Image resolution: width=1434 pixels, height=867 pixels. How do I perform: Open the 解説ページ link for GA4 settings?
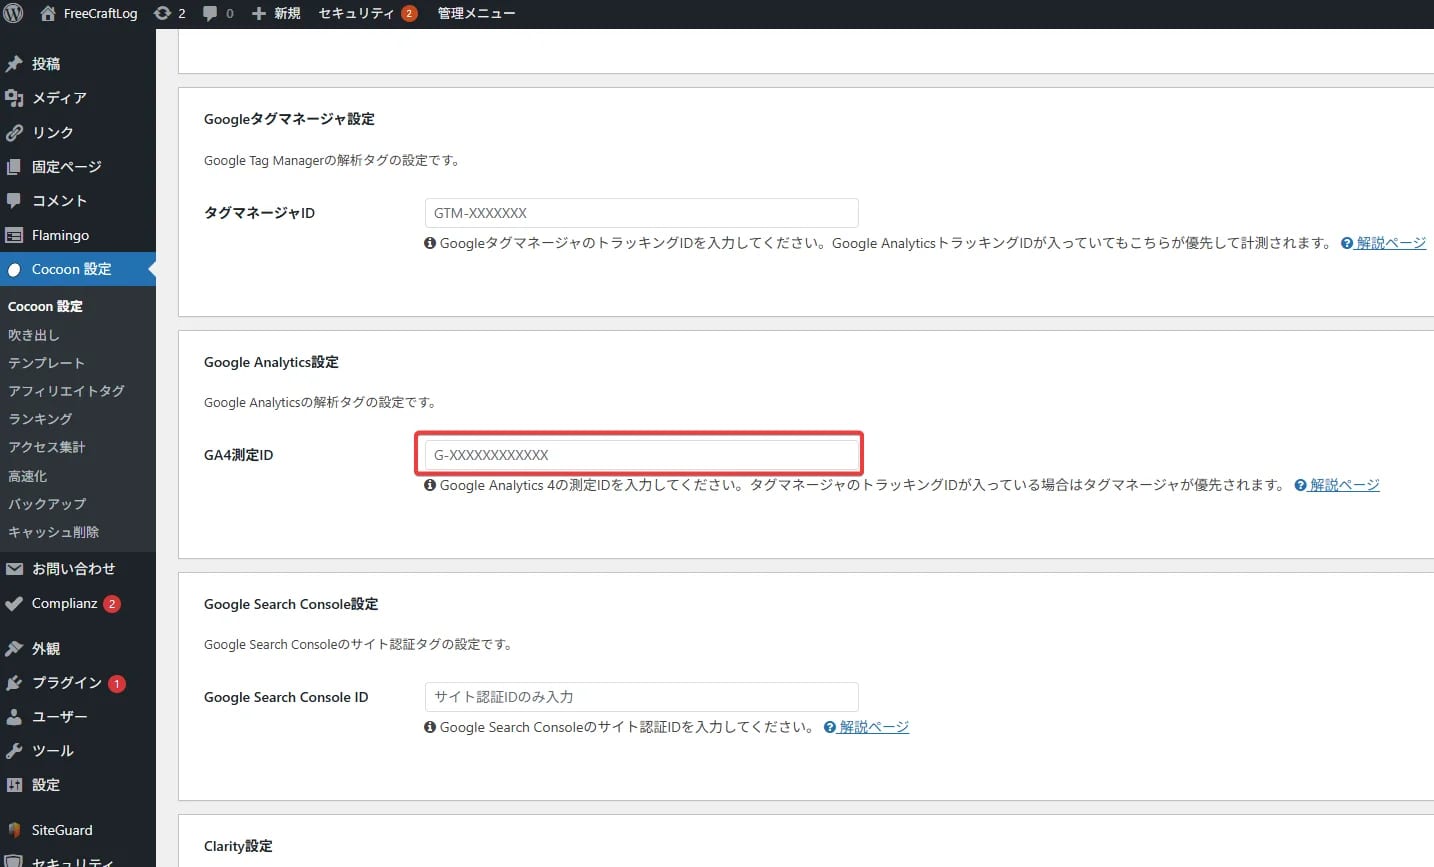[1344, 484]
